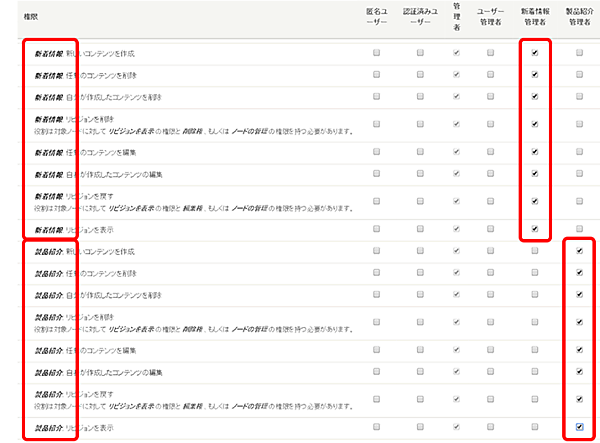Enable 認証済みユーザー for 新着情報 リビジョンを戻す
The width and height of the screenshot is (600, 443).
point(420,201)
